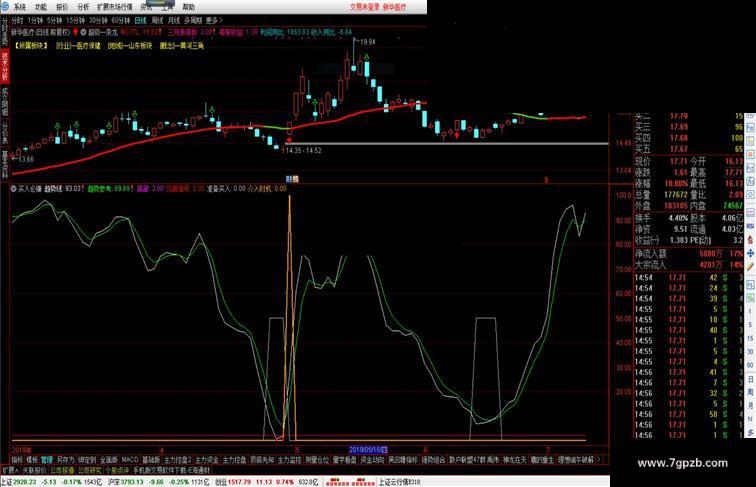Click the 2019/05/16 date marker on axis
The width and height of the screenshot is (756, 487).
pos(368,450)
